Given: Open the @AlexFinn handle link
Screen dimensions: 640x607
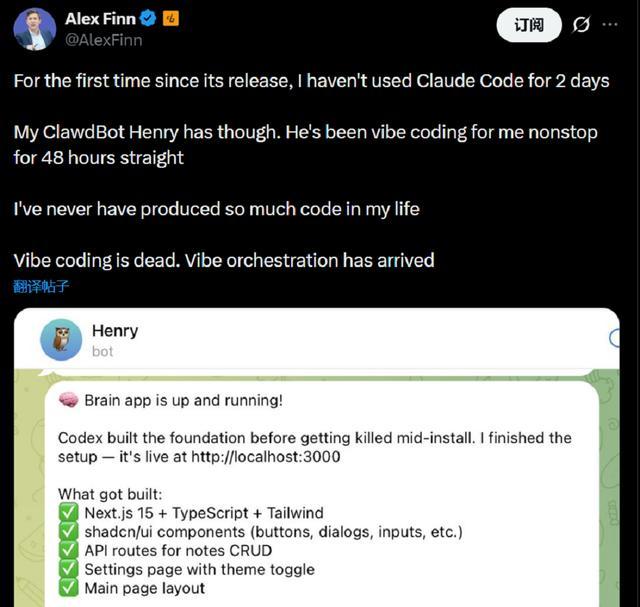Looking at the screenshot, I should [x=103, y=40].
